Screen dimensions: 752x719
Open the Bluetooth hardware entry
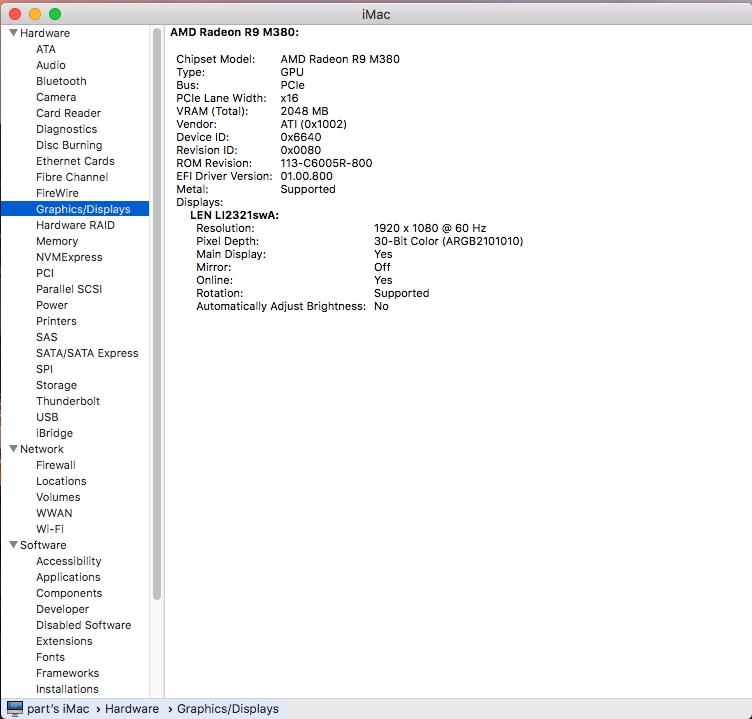[x=61, y=81]
